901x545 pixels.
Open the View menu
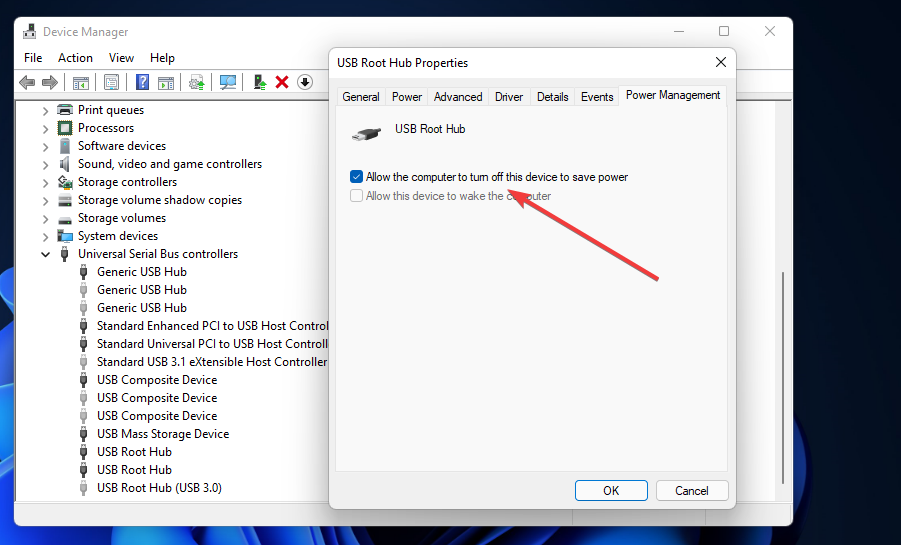click(x=121, y=57)
